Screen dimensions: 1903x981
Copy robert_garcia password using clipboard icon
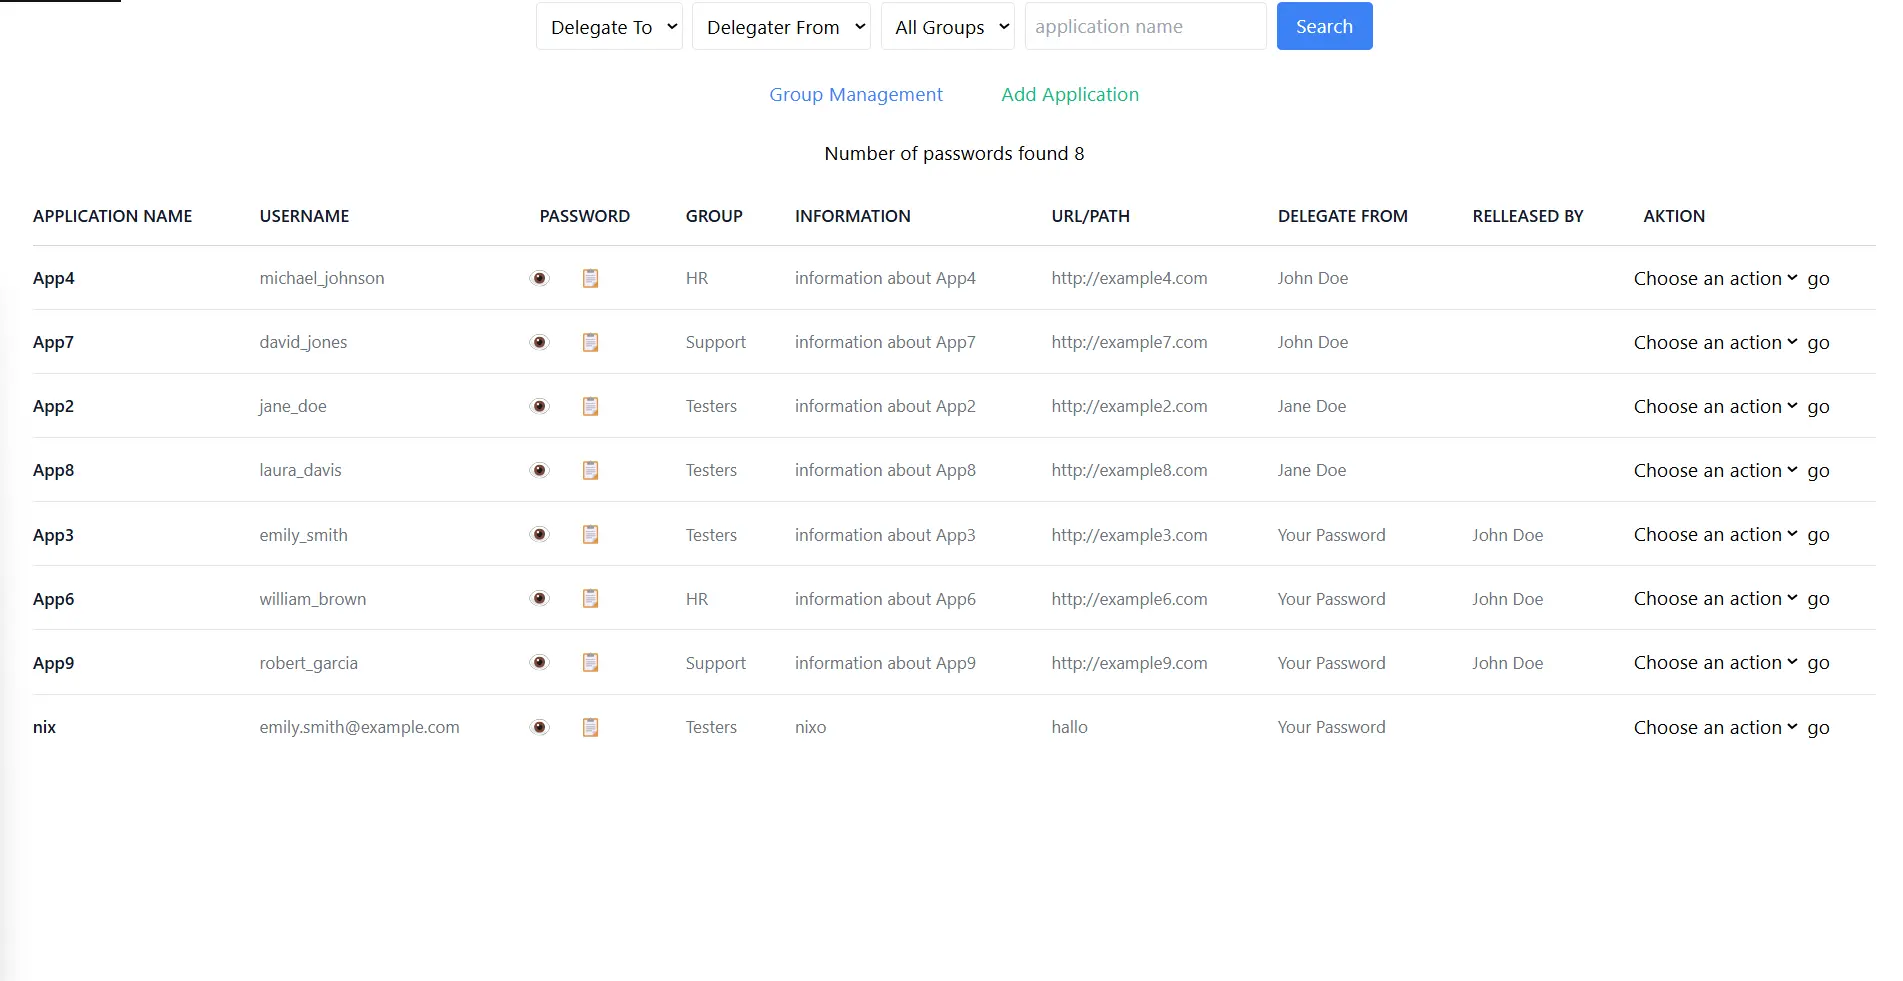pos(591,662)
